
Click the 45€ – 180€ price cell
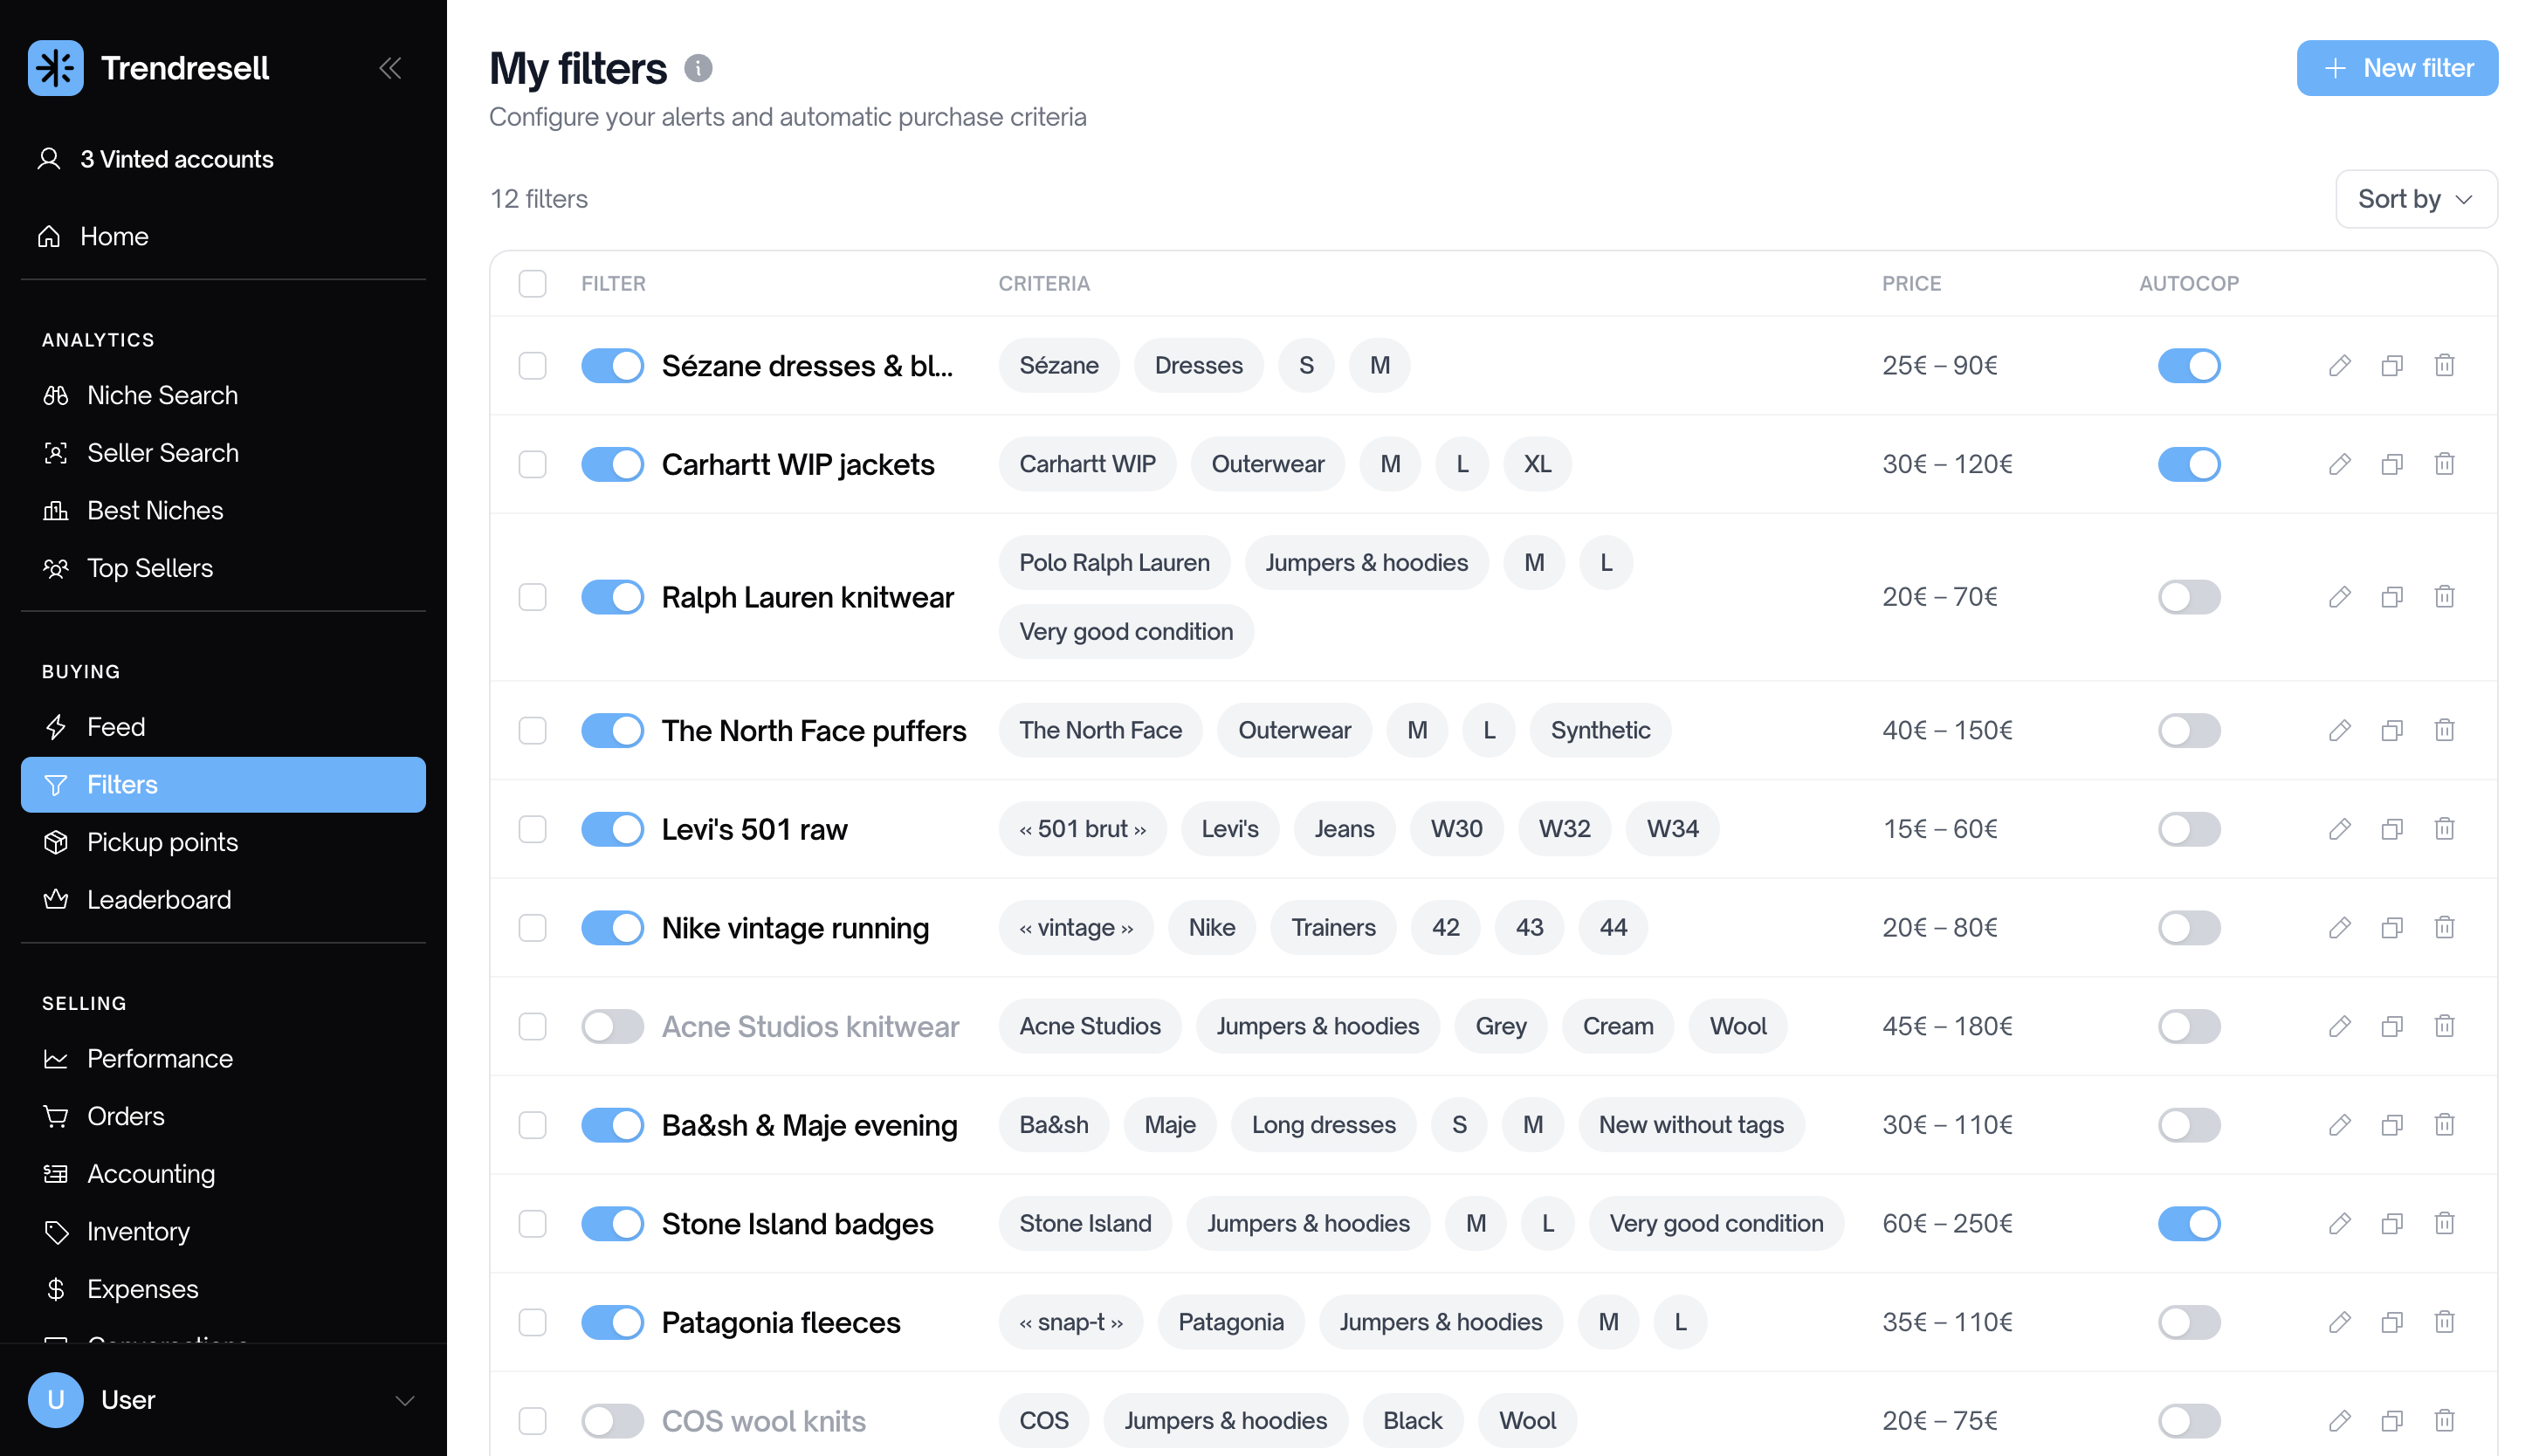click(x=1947, y=1026)
